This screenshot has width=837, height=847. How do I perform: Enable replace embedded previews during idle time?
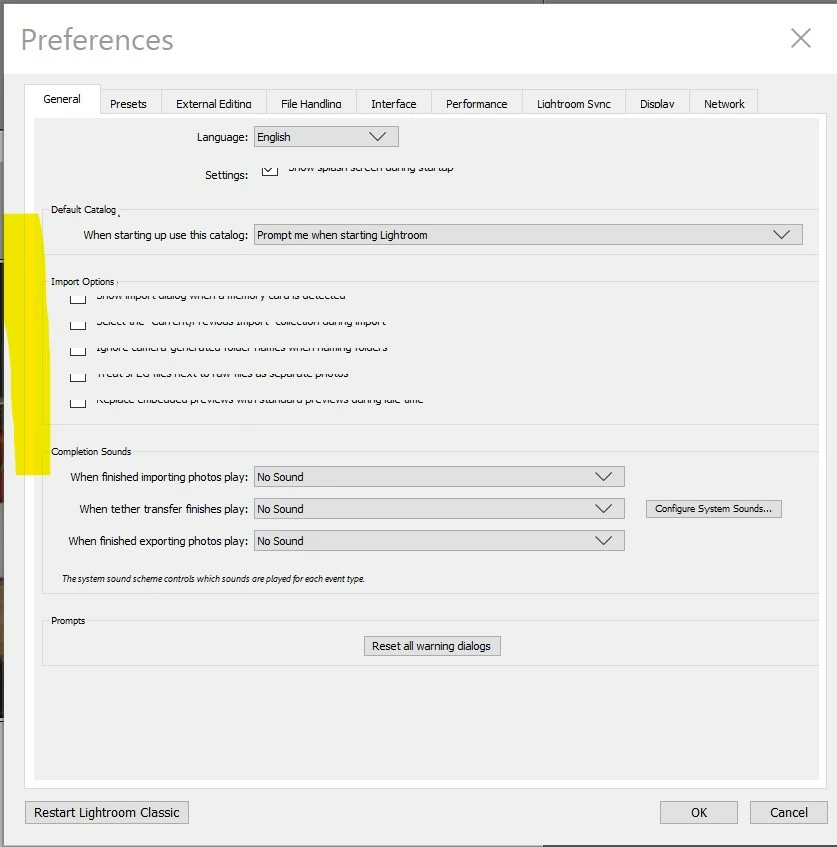pyautogui.click(x=78, y=402)
